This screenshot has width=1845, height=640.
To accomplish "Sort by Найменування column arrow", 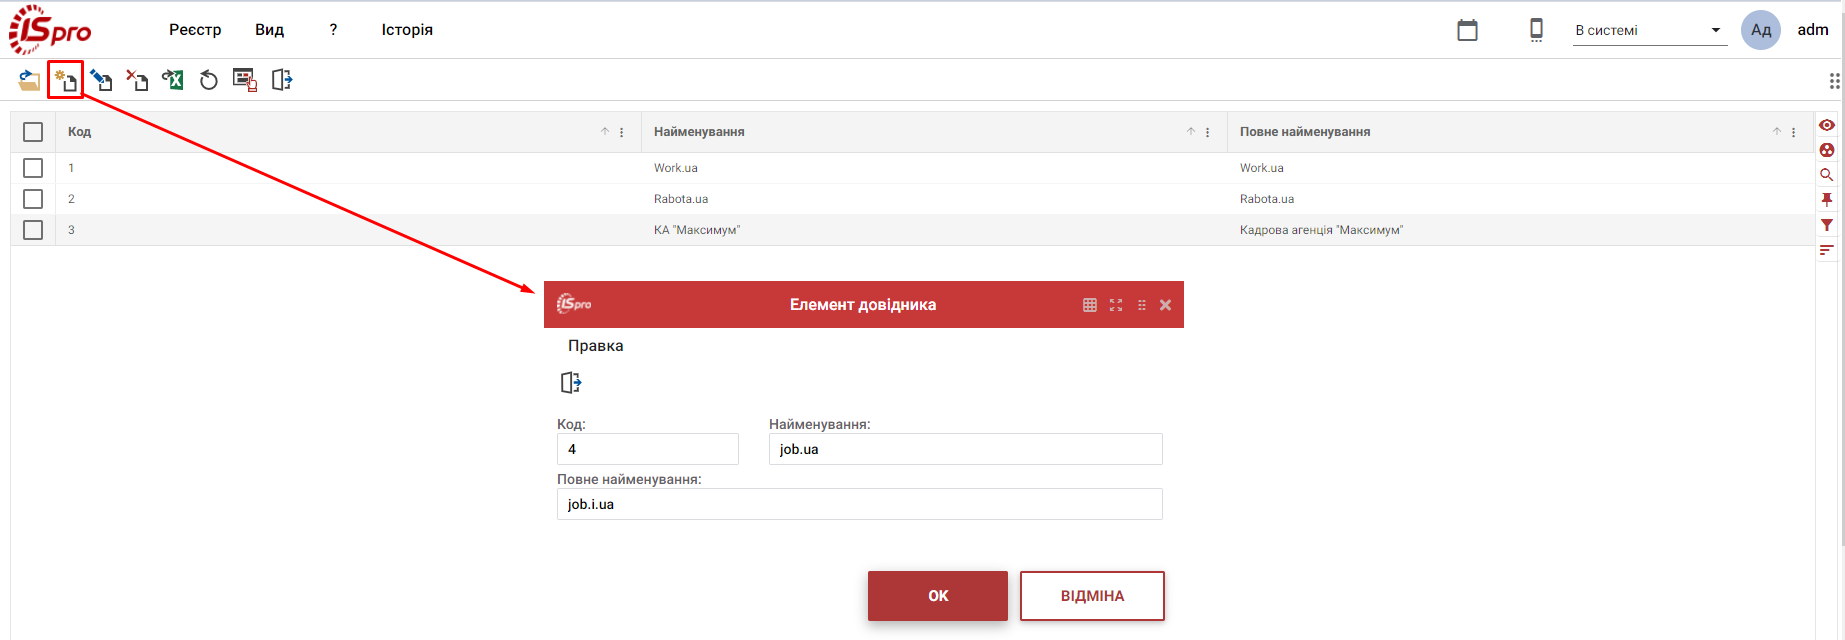I will (1191, 131).
